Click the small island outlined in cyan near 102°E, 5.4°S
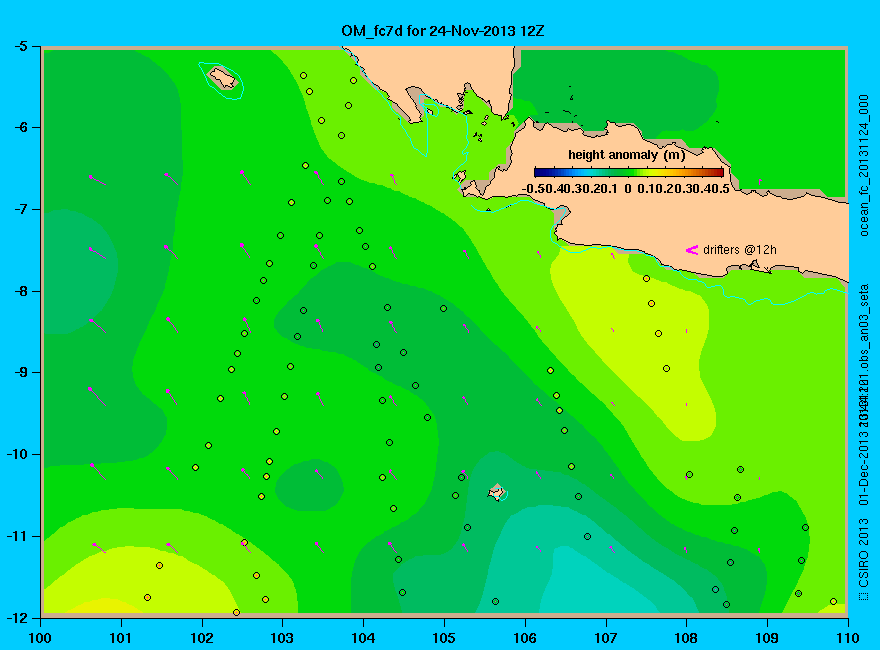This screenshot has width=880, height=650. [x=223, y=77]
